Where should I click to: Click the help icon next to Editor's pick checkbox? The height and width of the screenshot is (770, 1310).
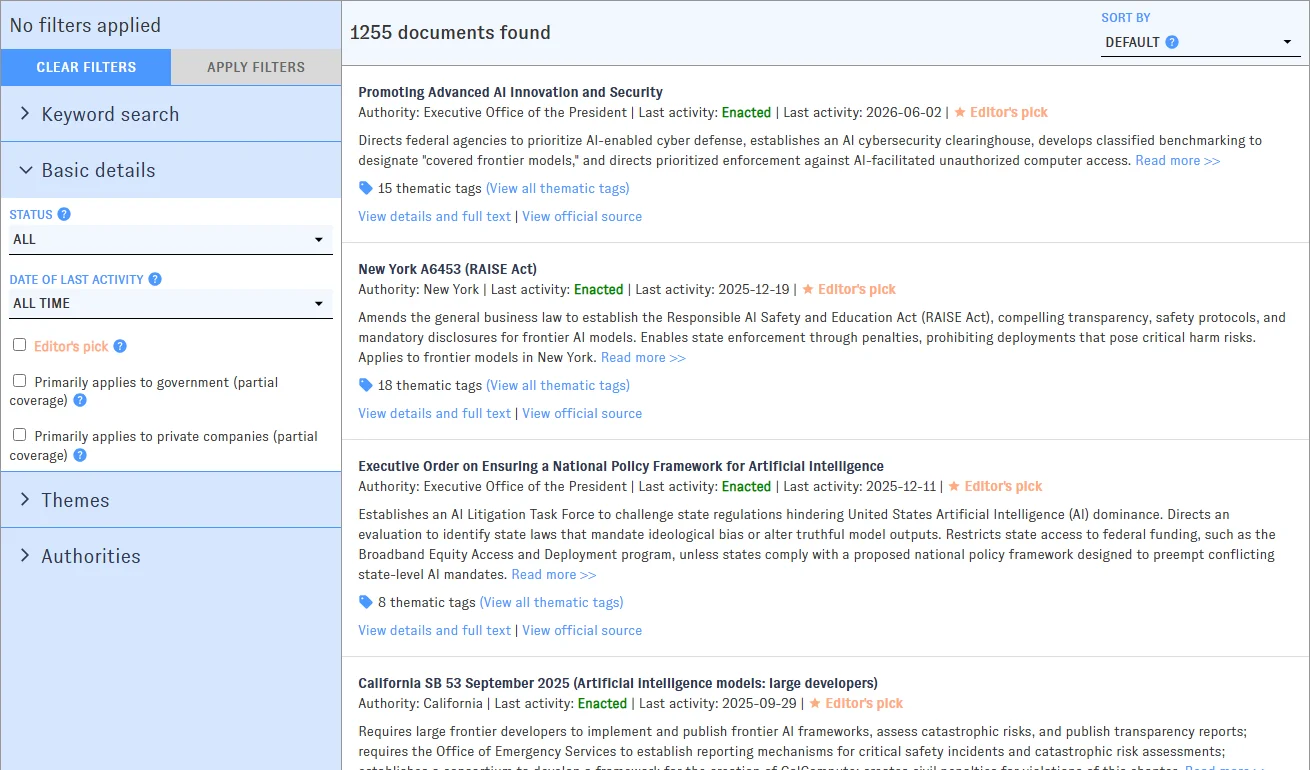[x=120, y=346]
